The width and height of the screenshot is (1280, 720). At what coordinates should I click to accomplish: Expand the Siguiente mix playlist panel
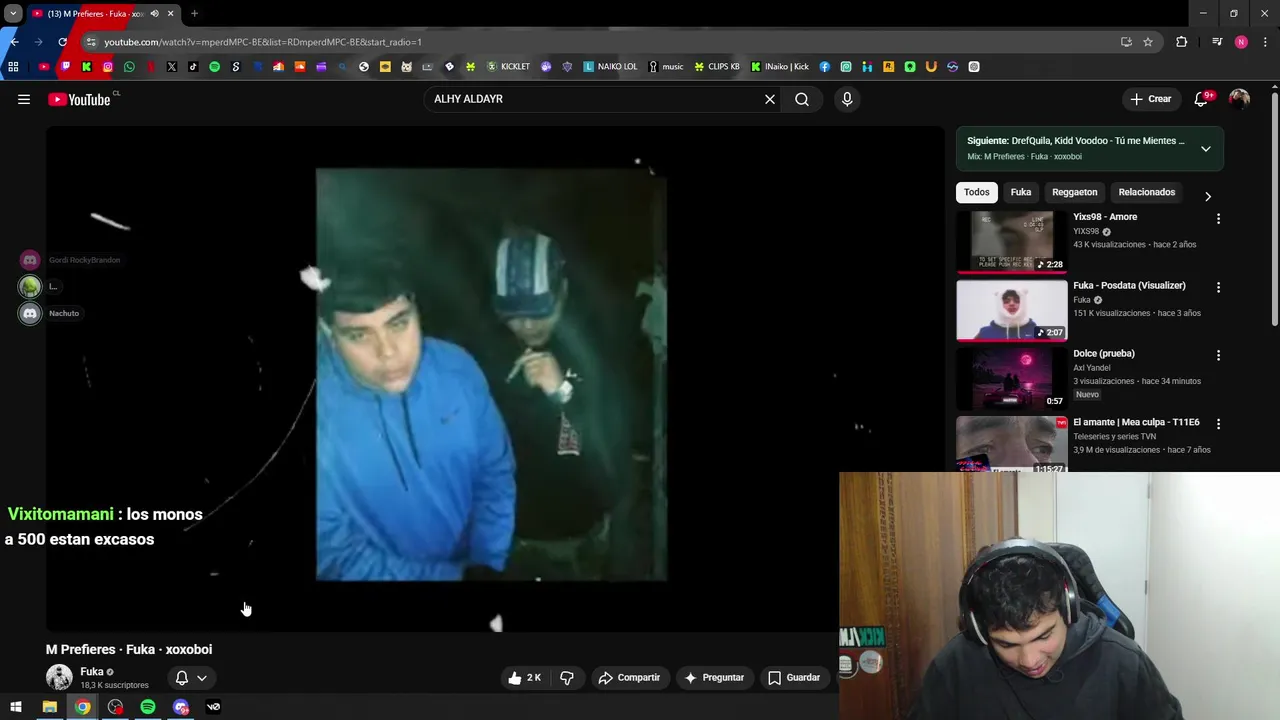pos(1206,149)
